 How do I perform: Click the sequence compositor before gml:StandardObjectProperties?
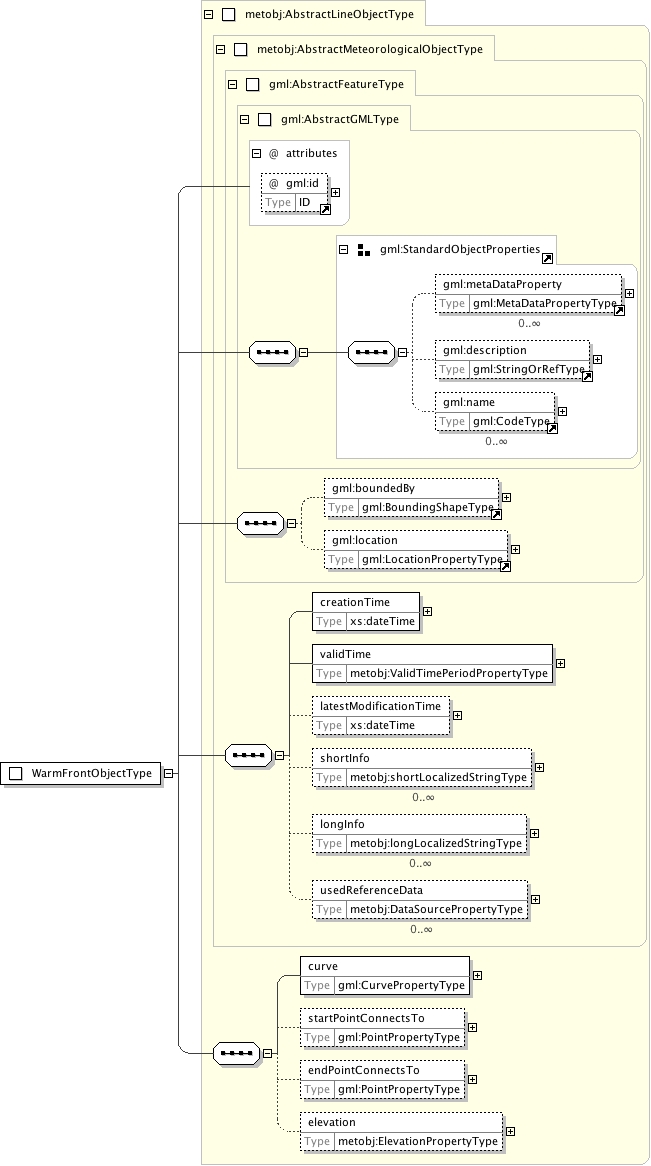click(x=272, y=352)
